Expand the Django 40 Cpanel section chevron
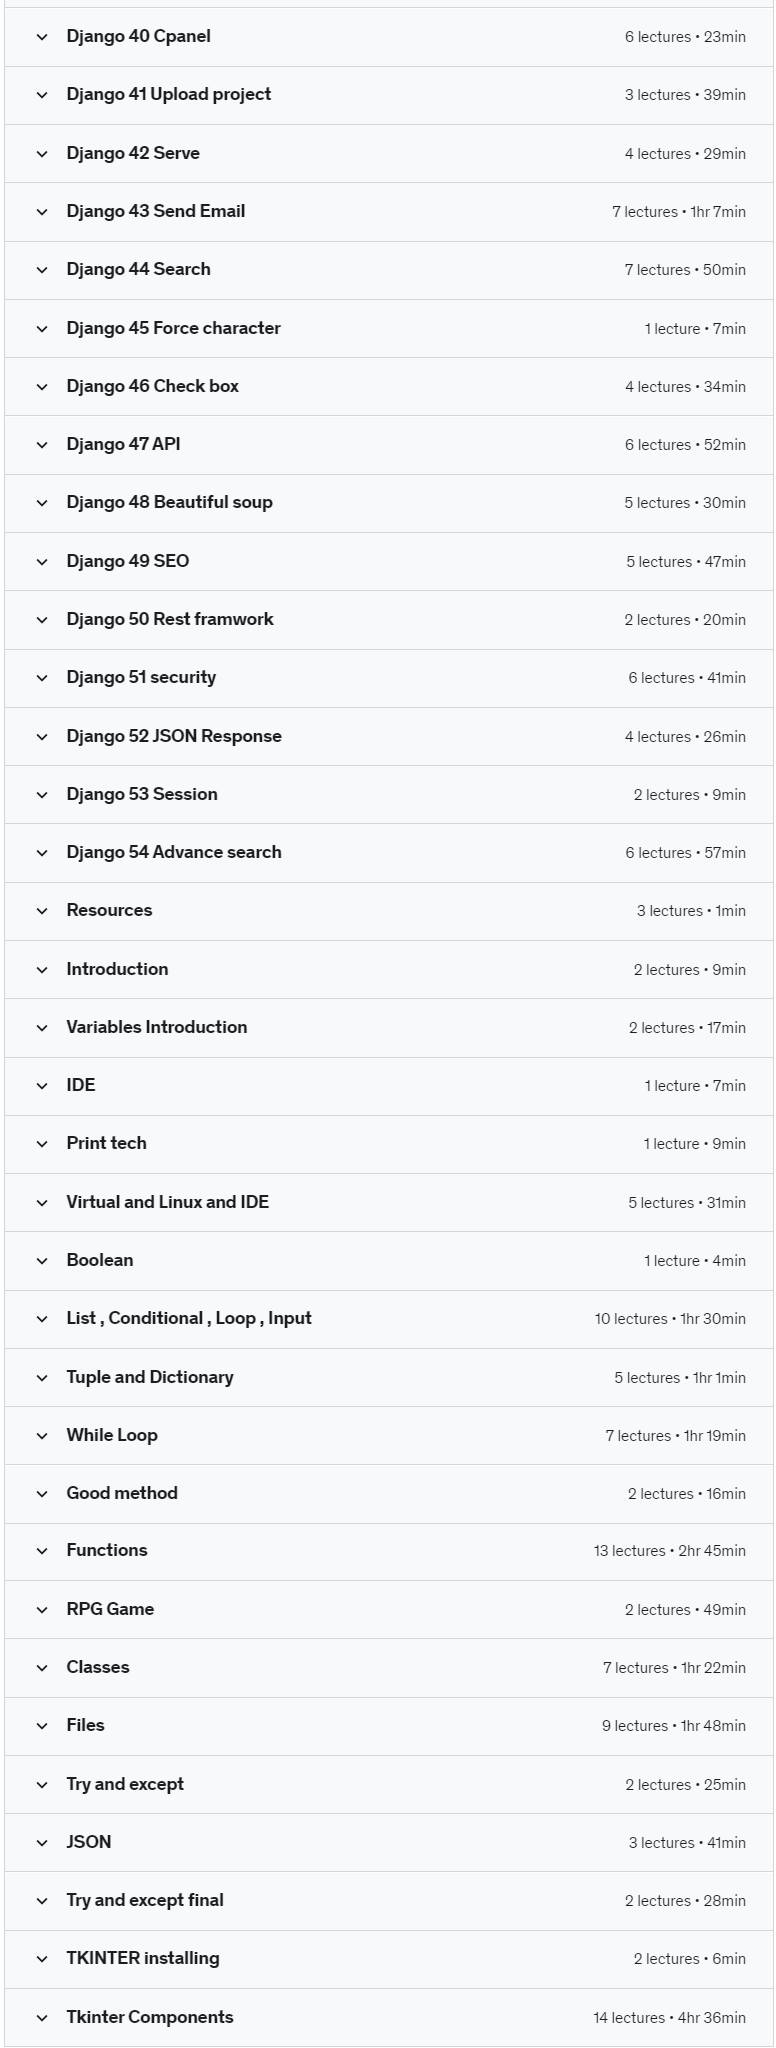The height and width of the screenshot is (2048, 776). pyautogui.click(x=42, y=37)
